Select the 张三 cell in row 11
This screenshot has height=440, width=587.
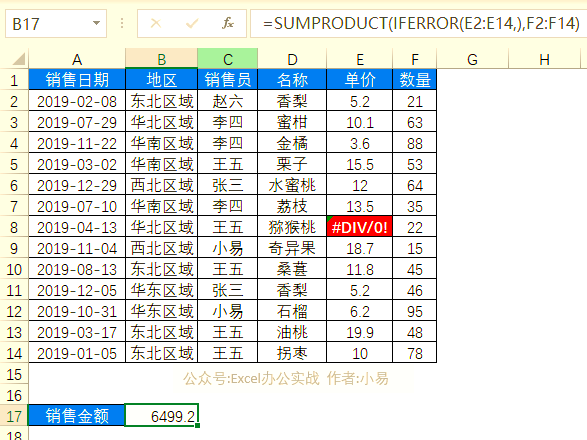click(228, 289)
